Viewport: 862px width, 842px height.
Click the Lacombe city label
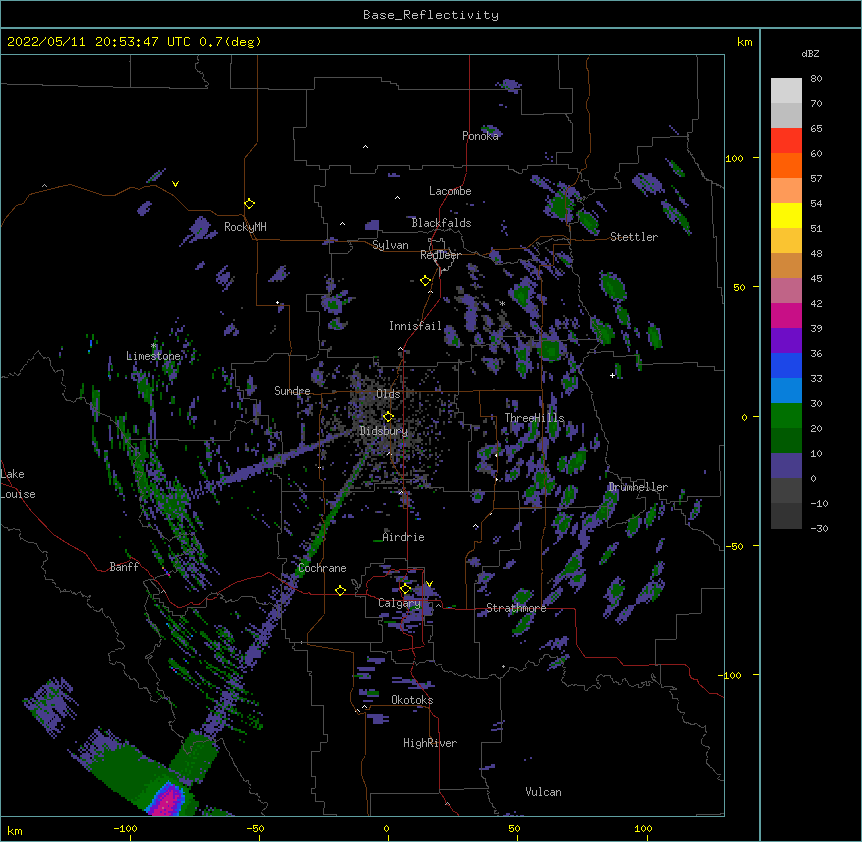coord(450,191)
